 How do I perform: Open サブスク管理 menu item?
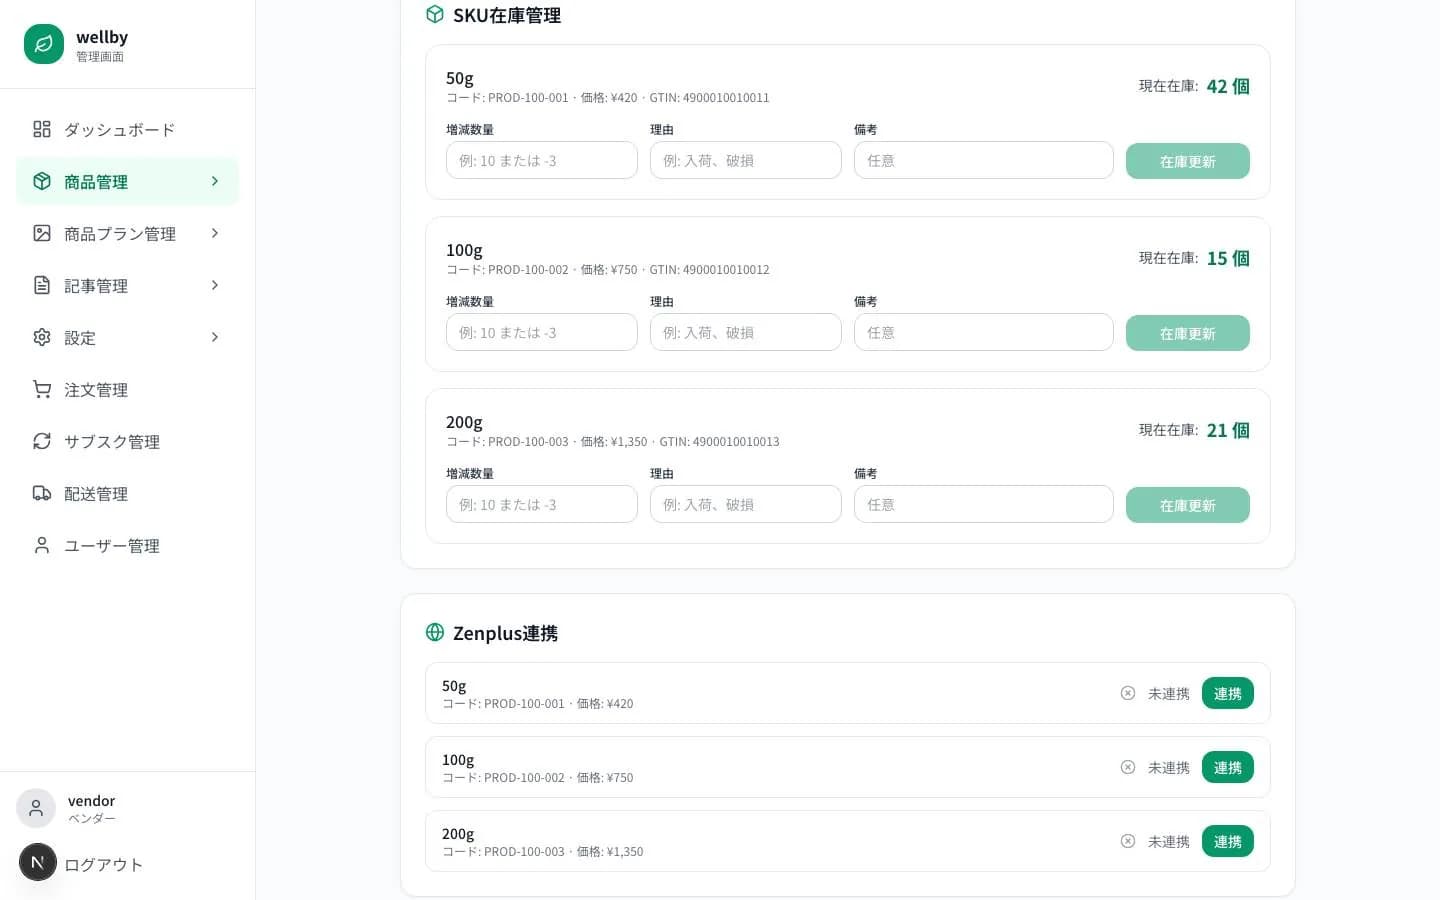(x=127, y=441)
